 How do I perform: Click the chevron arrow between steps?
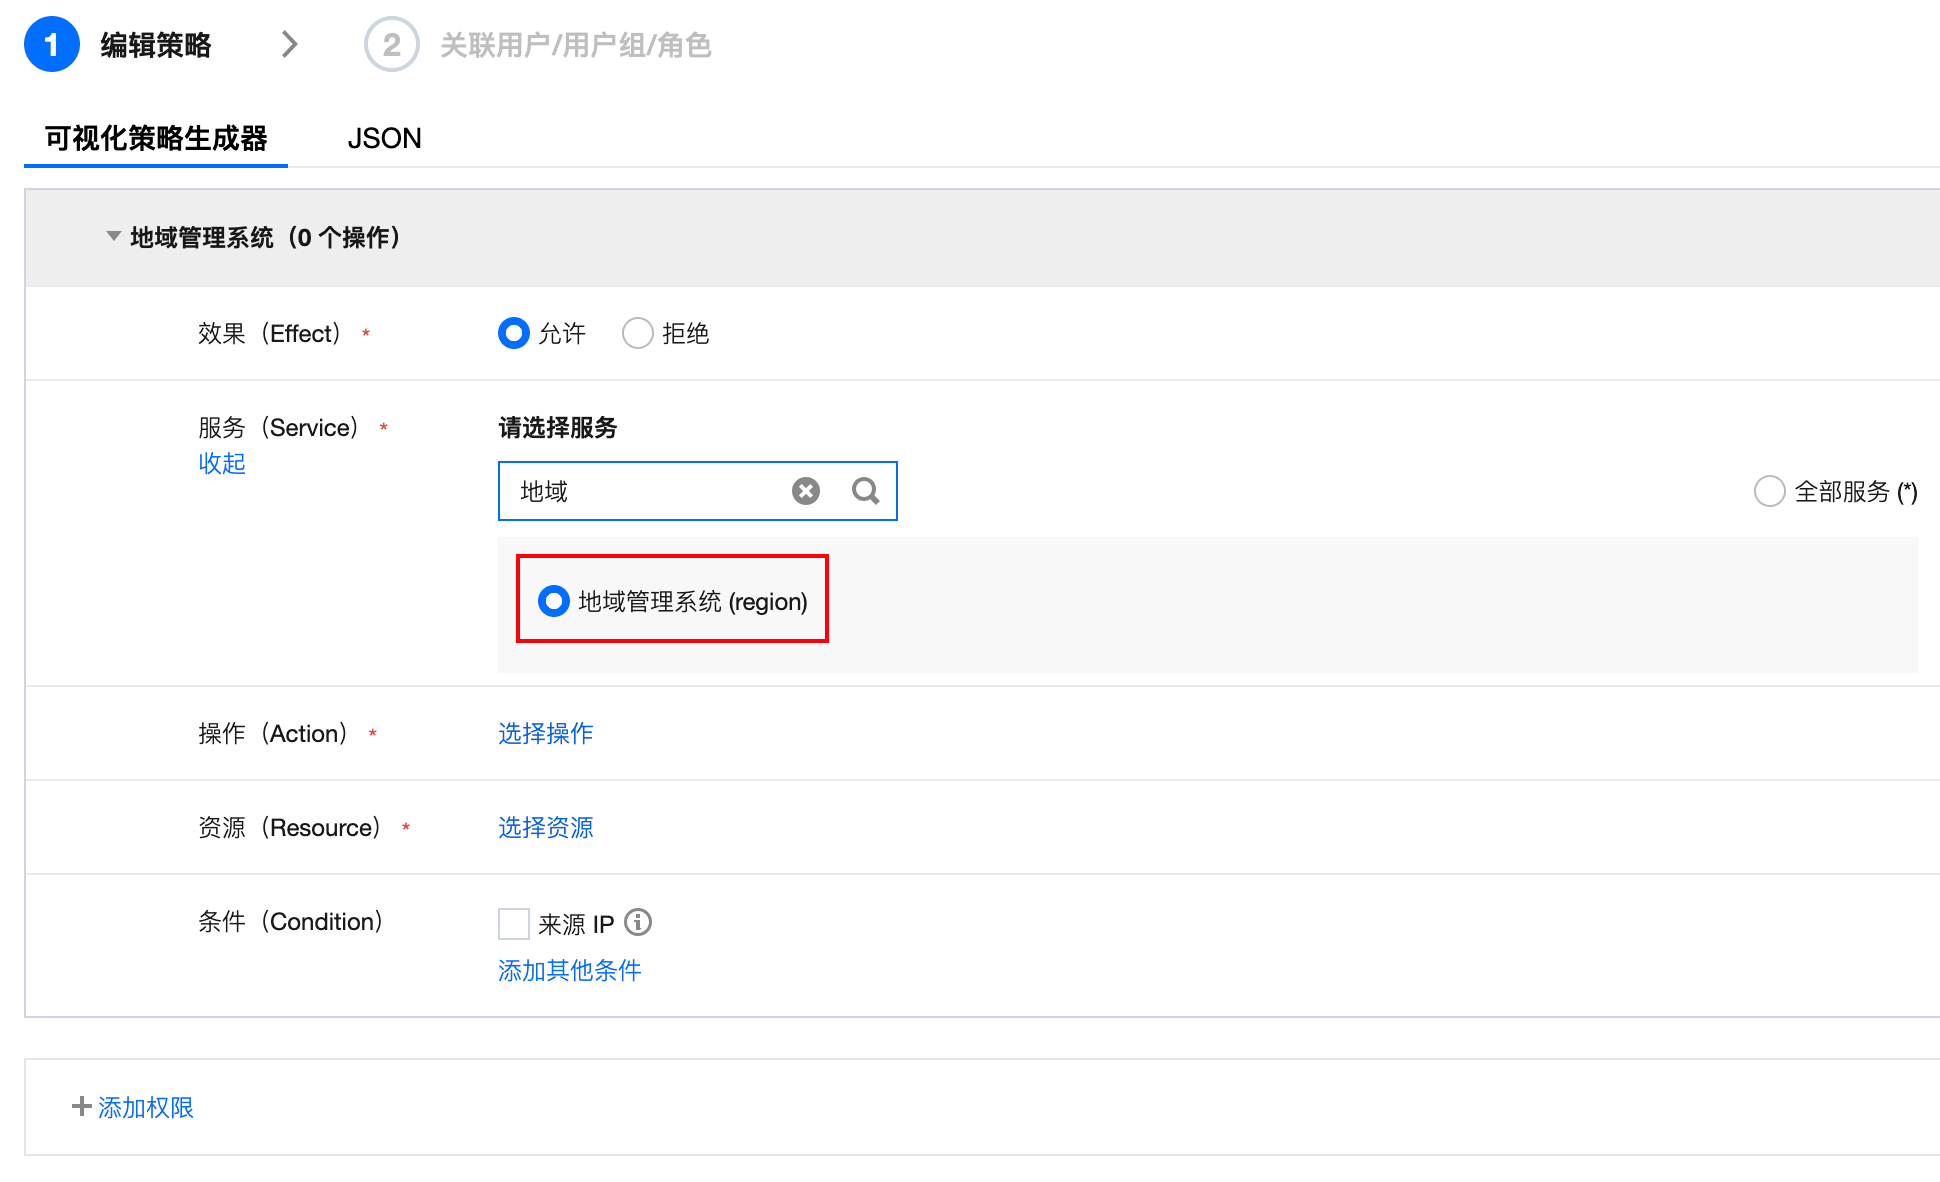(290, 45)
